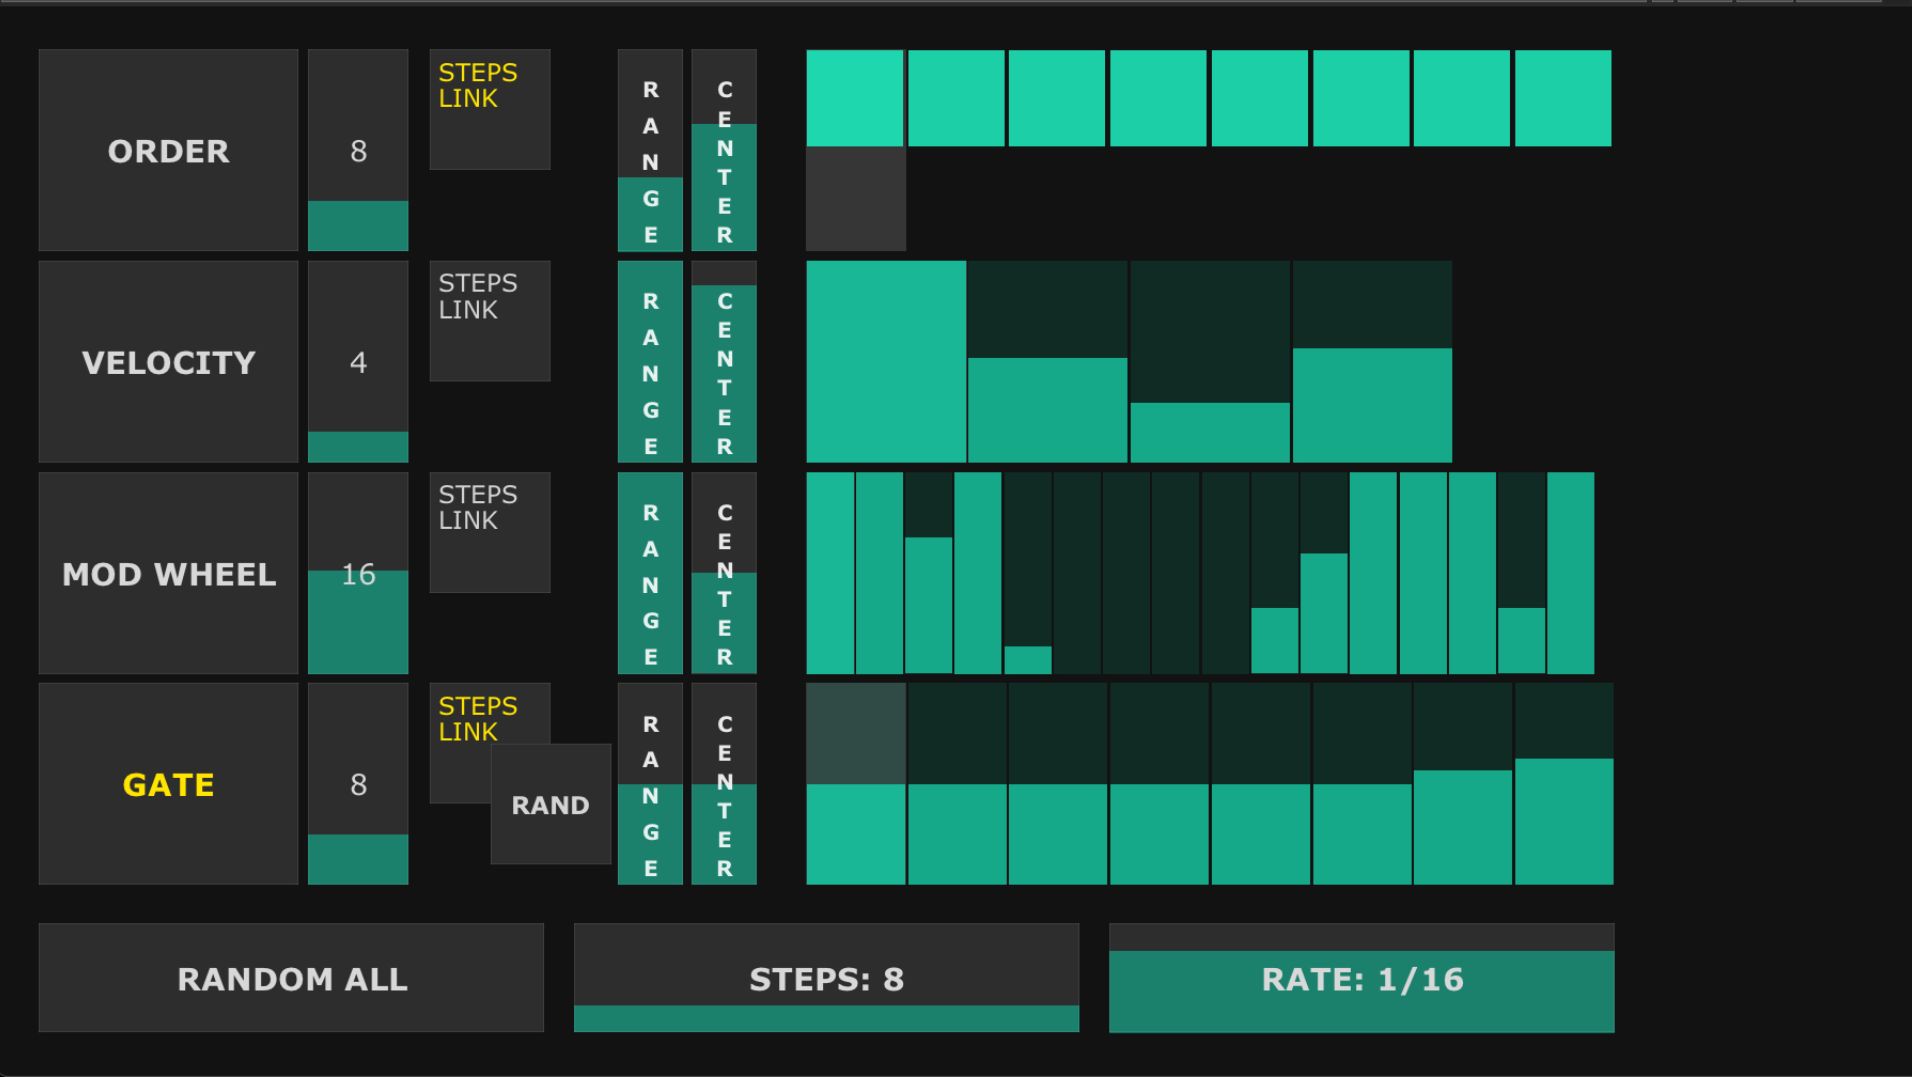Screen dimensions: 1912x1077
Task: Adjust the Order row step count showing 8
Action: [x=357, y=150]
